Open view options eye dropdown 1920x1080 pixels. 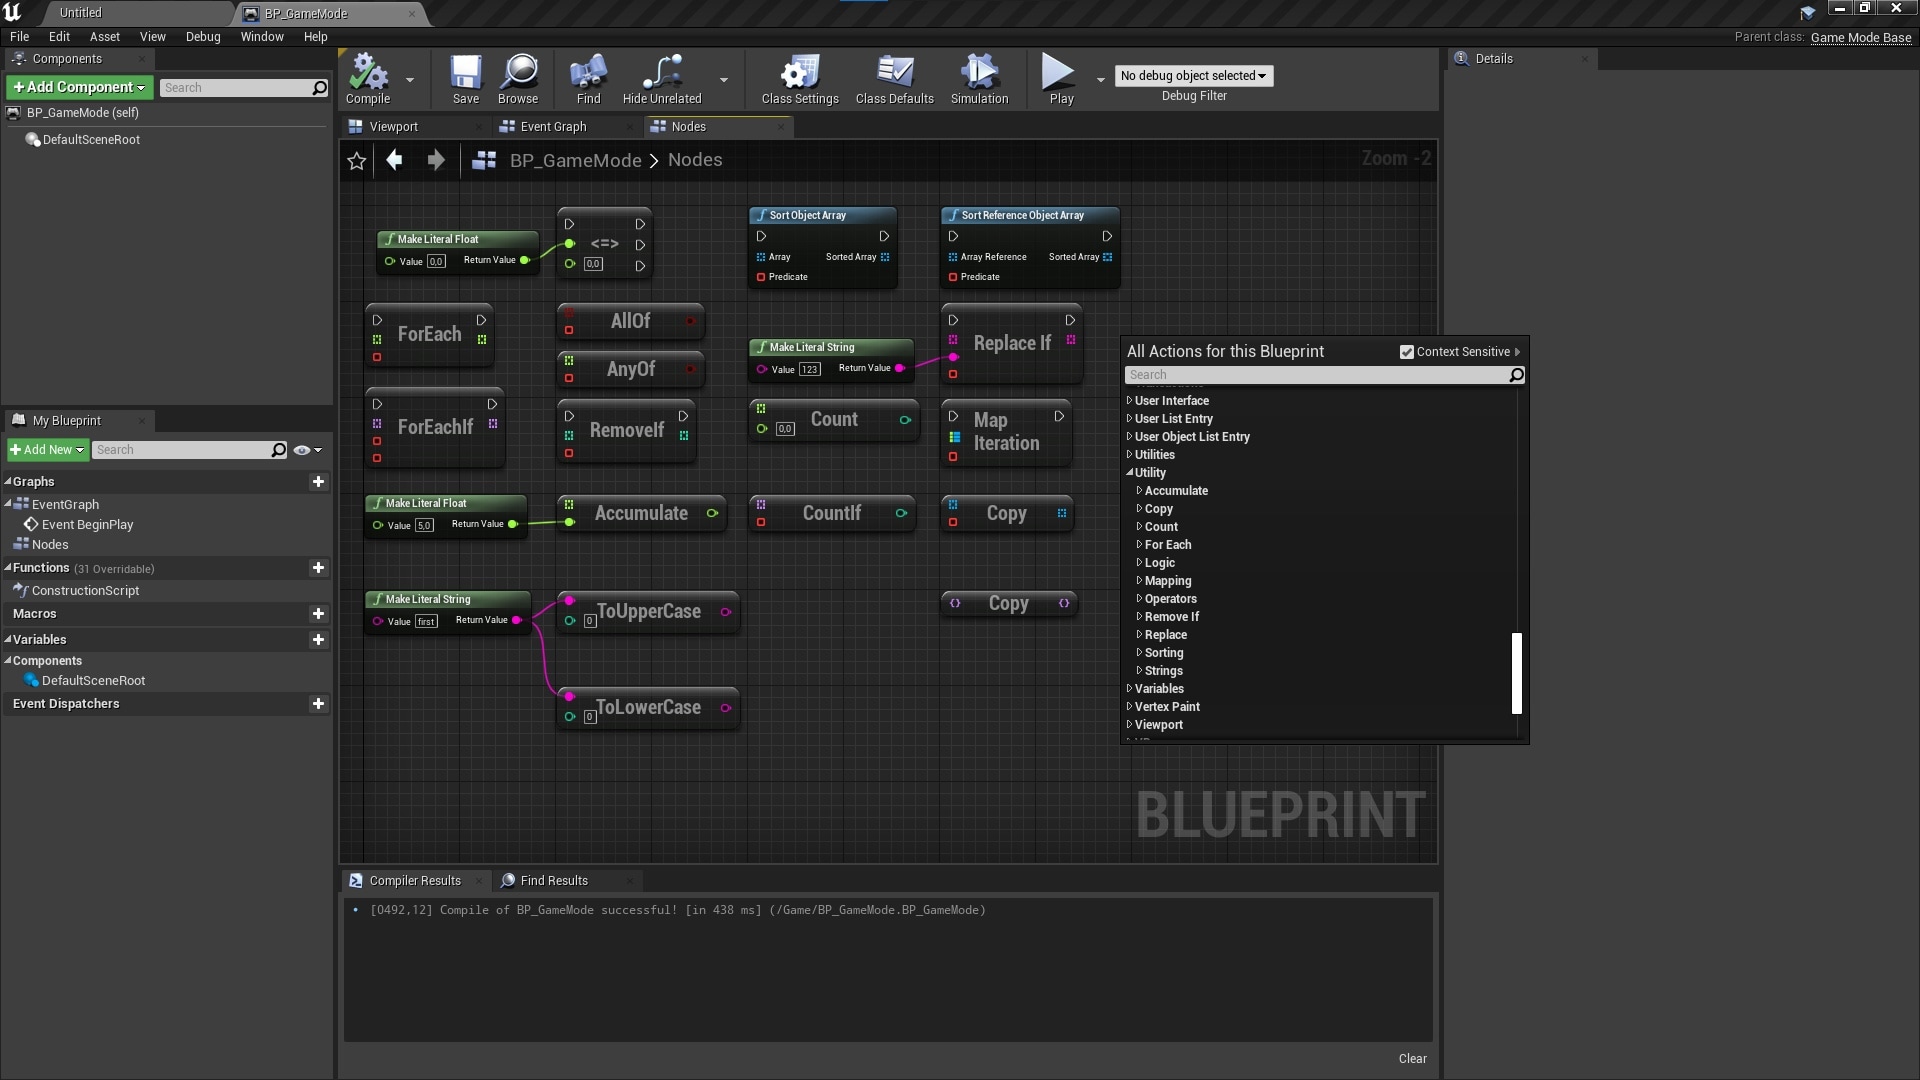[307, 450]
